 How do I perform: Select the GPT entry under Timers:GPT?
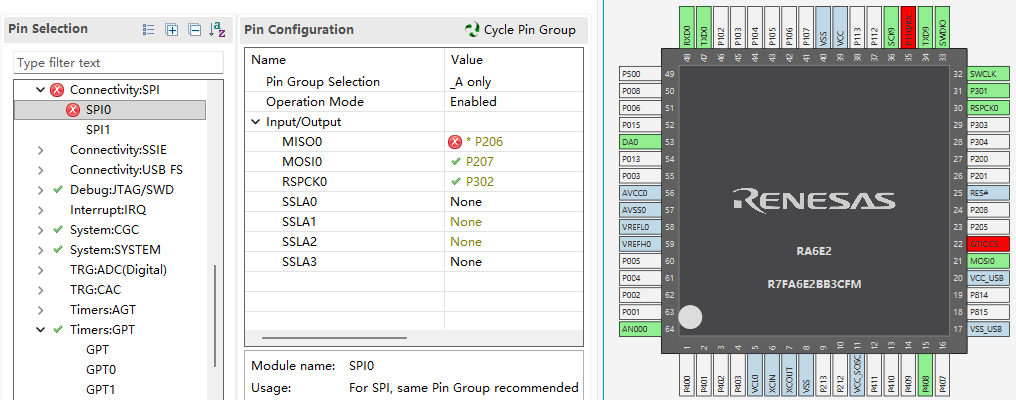click(x=97, y=349)
